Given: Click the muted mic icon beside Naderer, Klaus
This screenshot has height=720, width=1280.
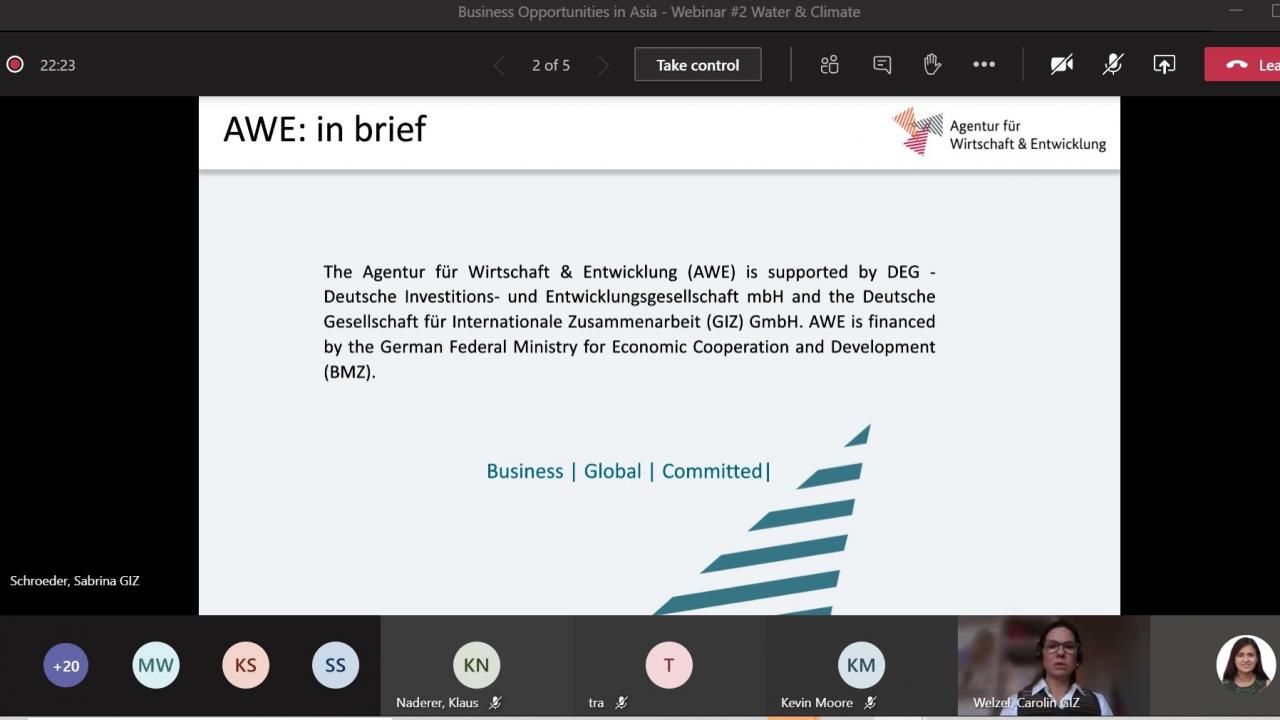Looking at the screenshot, I should tap(494, 703).
